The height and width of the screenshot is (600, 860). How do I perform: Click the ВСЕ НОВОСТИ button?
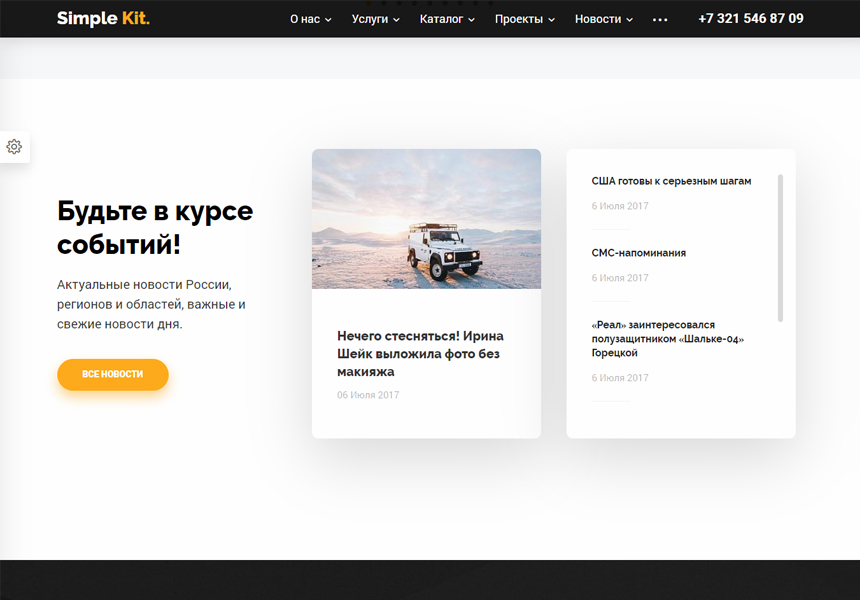pos(112,375)
